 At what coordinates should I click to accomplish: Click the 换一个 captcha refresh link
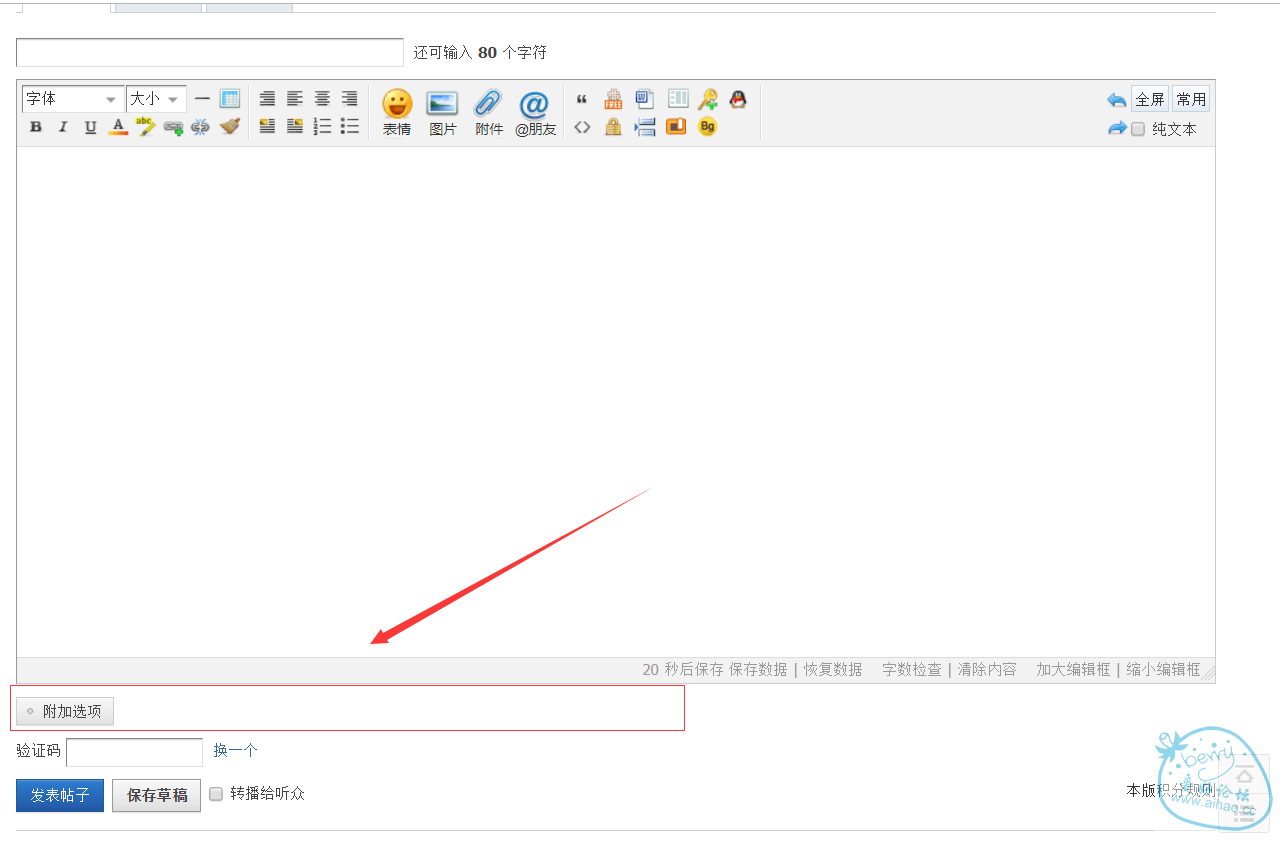pos(235,750)
